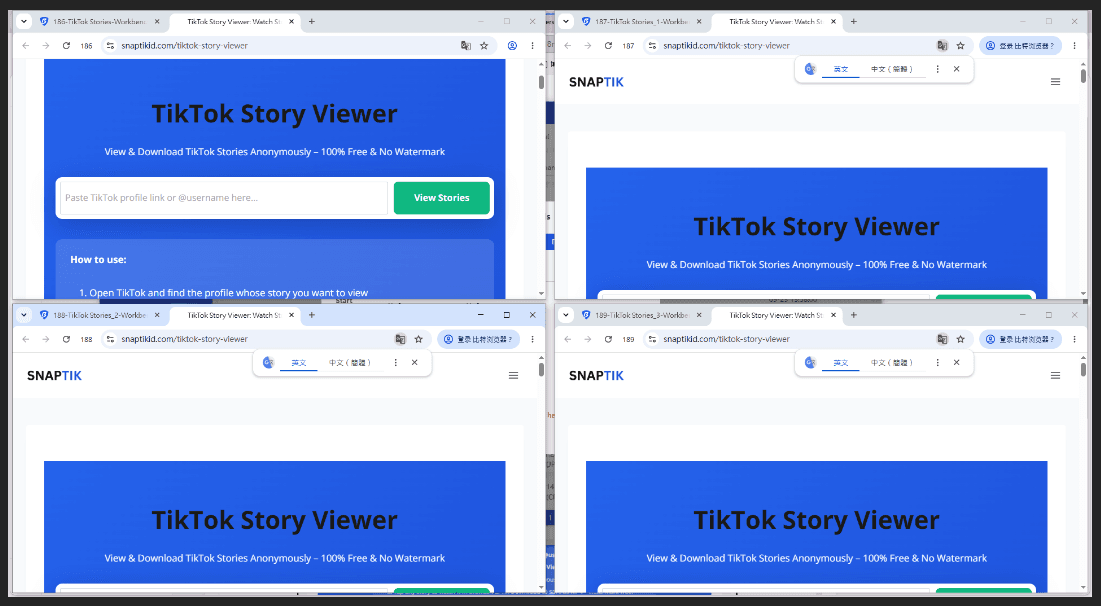Close translate popup in window 188
The width and height of the screenshot is (1101, 606).
click(x=414, y=362)
